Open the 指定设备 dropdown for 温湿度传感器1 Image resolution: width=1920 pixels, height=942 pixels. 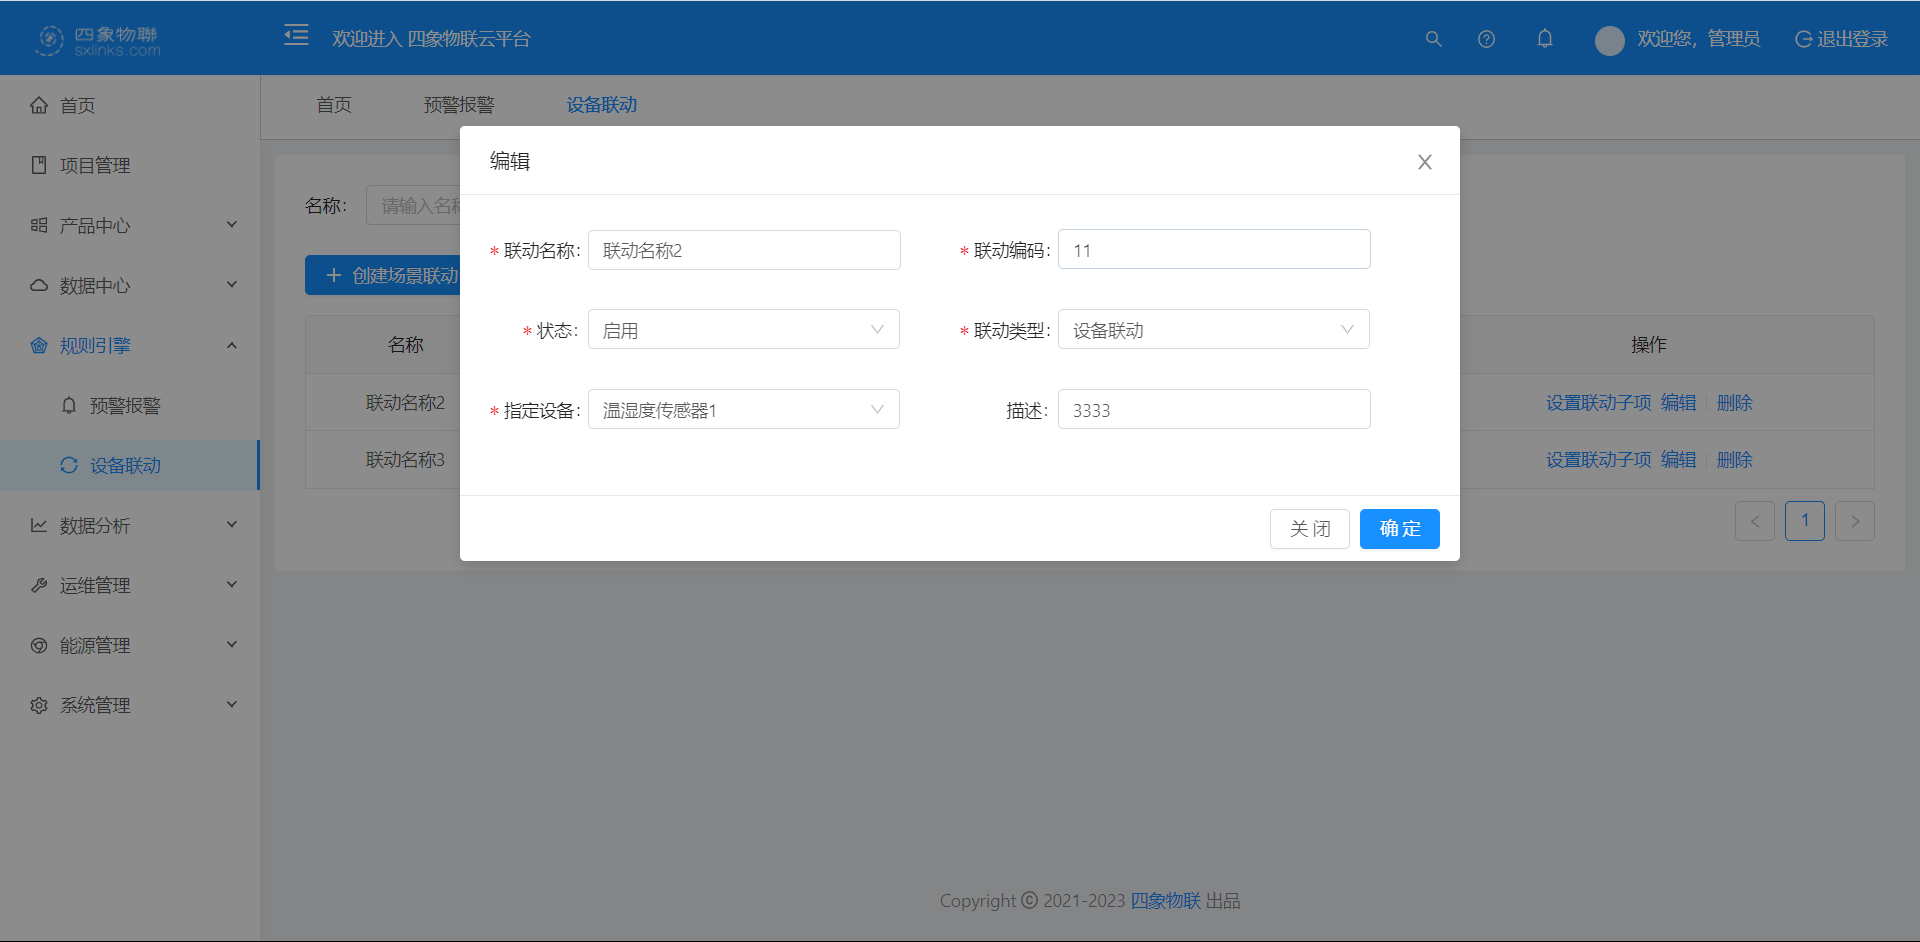[743, 409]
